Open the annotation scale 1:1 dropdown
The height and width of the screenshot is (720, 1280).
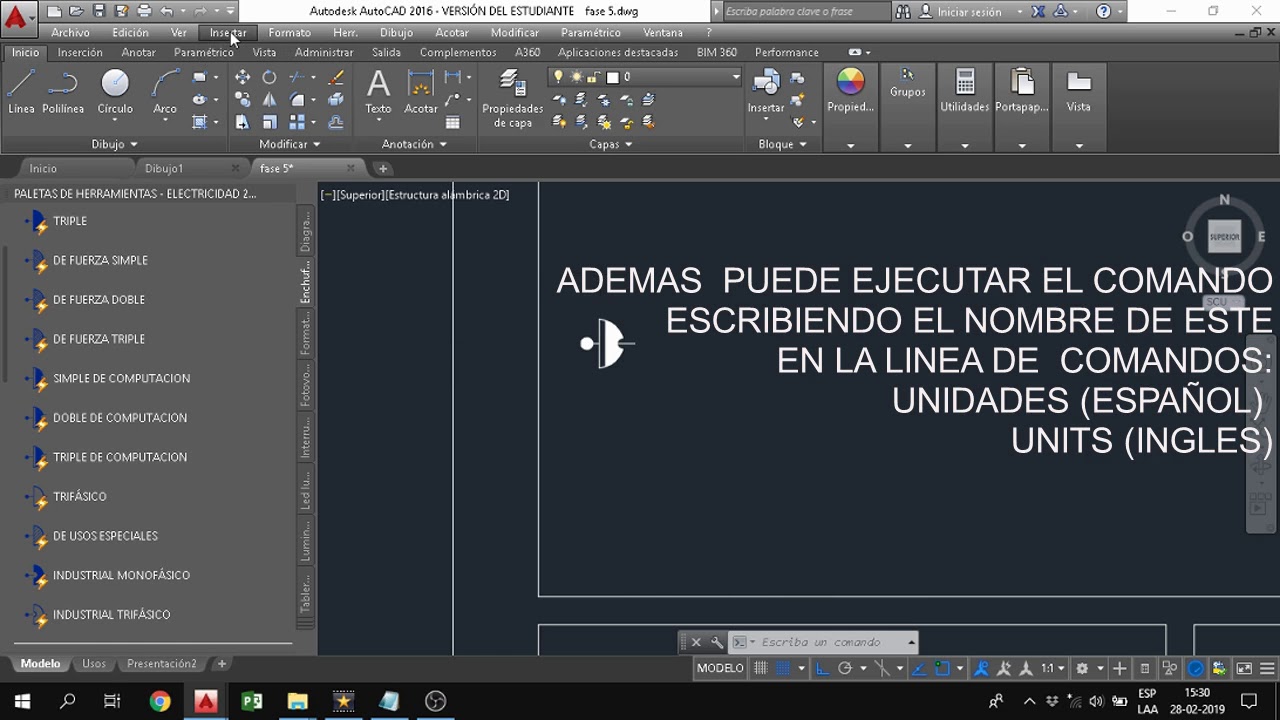coord(1053,668)
